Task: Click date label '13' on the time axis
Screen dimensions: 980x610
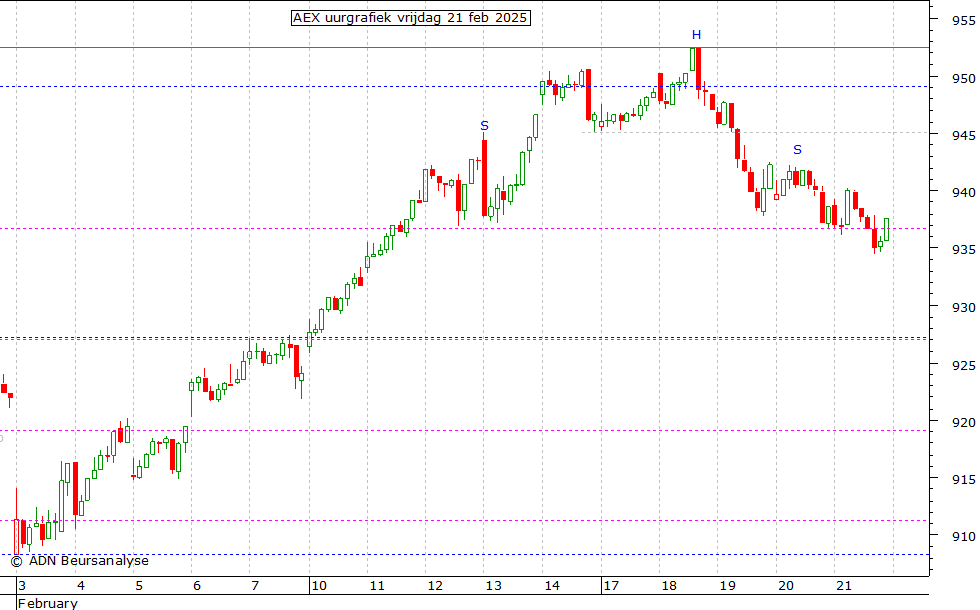Action: click(x=494, y=586)
